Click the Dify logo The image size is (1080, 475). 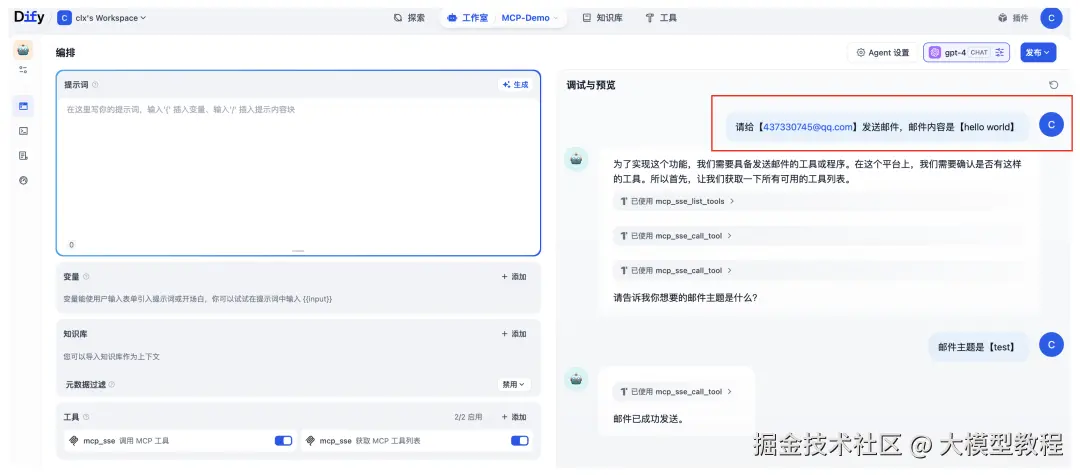click(x=29, y=18)
